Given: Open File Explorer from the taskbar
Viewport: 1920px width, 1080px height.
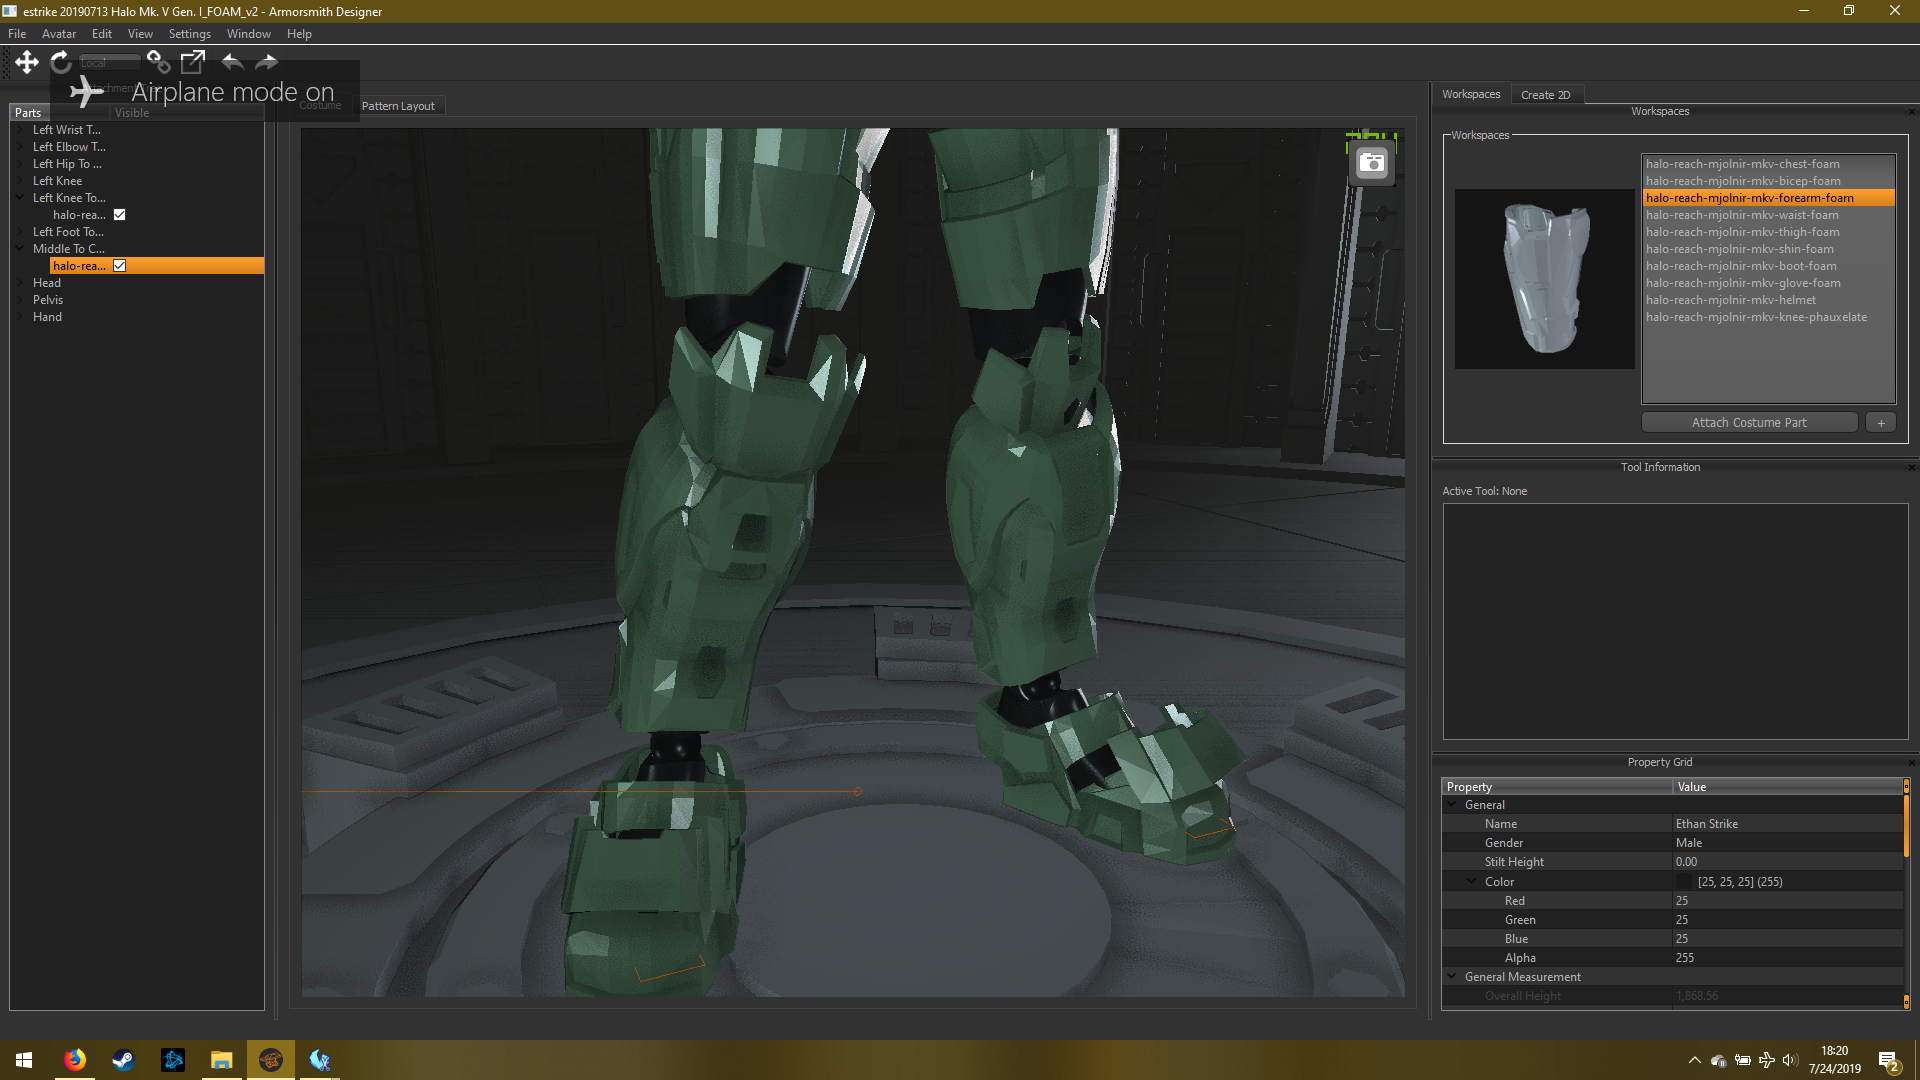Looking at the screenshot, I should 221,1060.
